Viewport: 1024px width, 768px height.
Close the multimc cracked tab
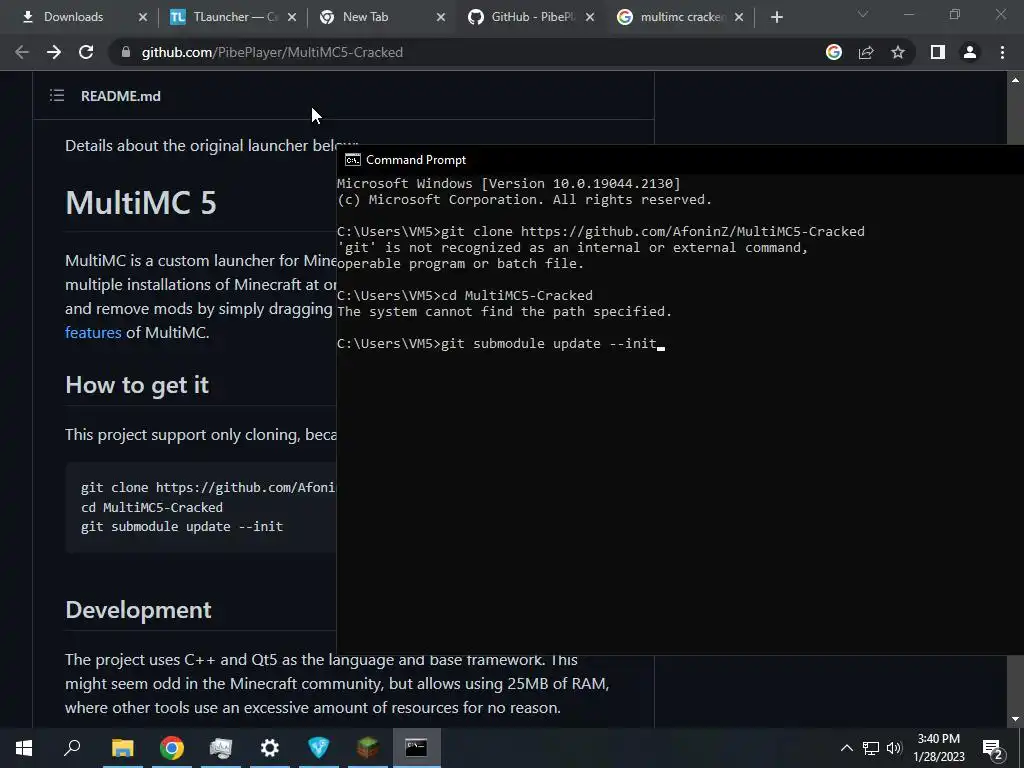739,17
